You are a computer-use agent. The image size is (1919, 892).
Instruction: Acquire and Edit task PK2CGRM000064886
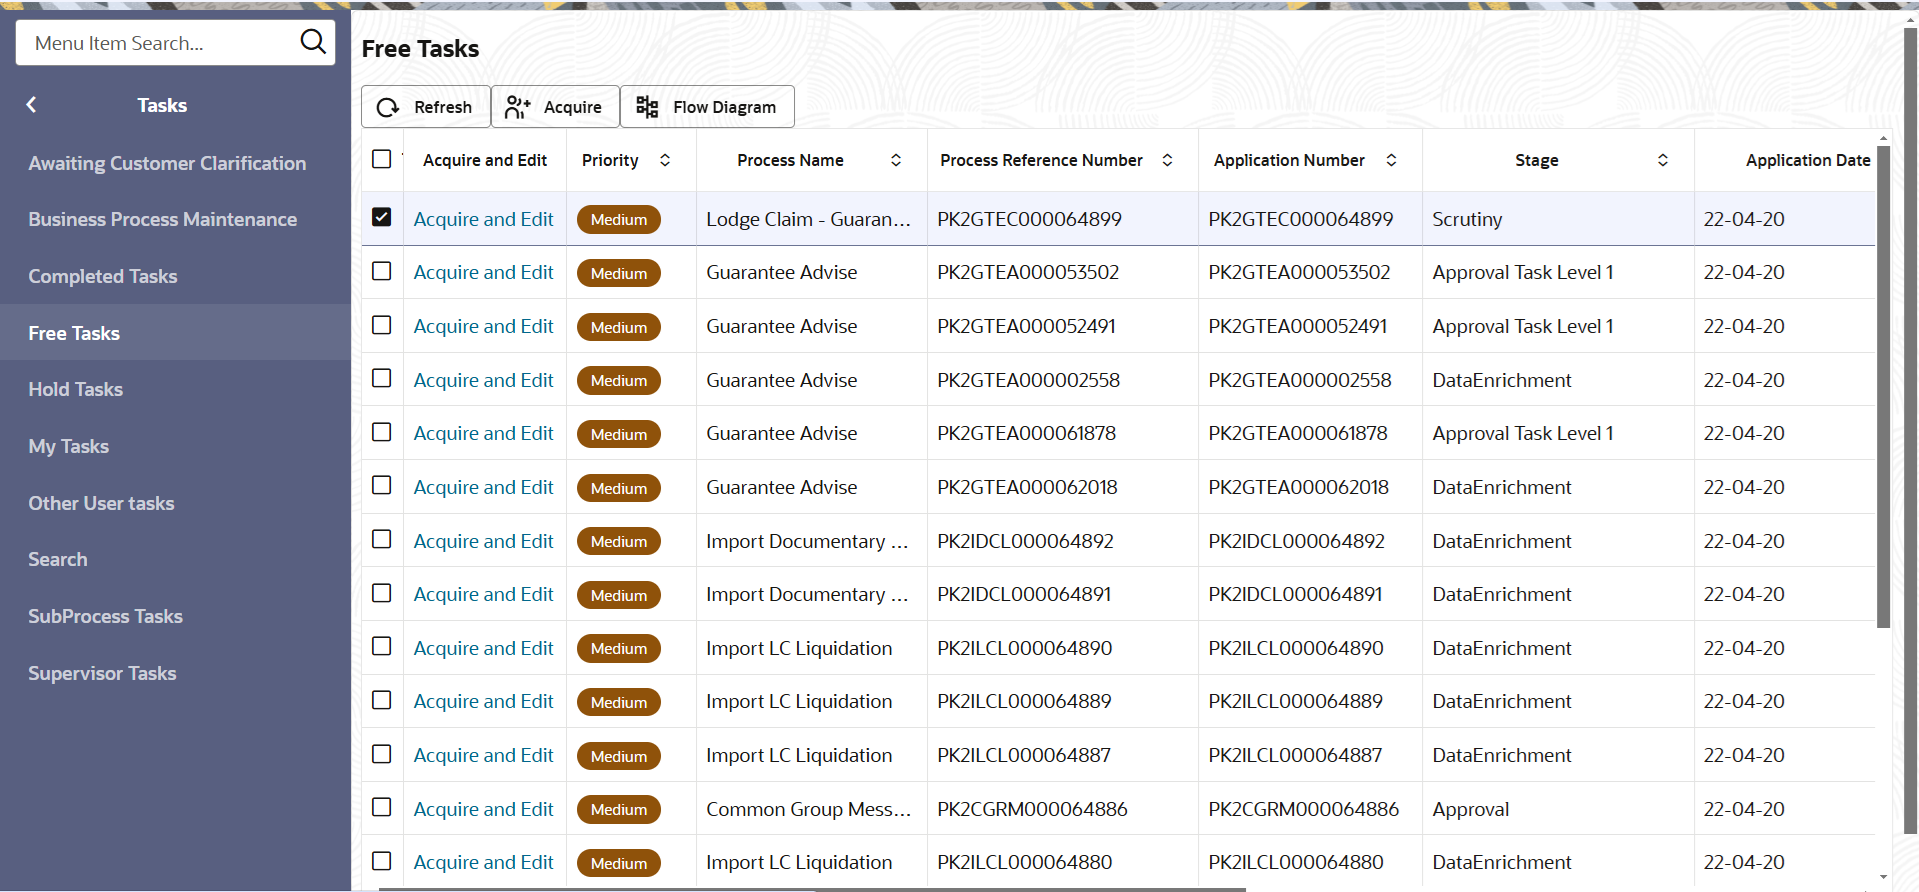tap(483, 809)
